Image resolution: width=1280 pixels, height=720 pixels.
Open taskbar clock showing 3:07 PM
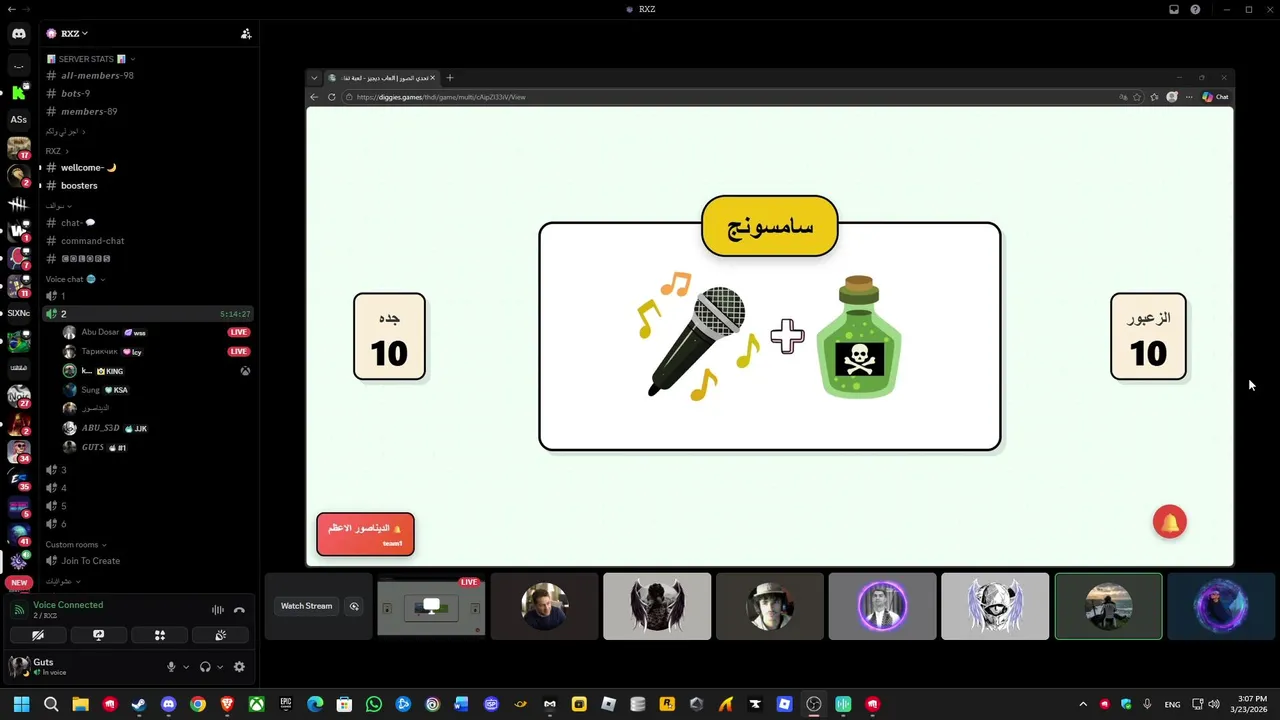tap(1252, 704)
